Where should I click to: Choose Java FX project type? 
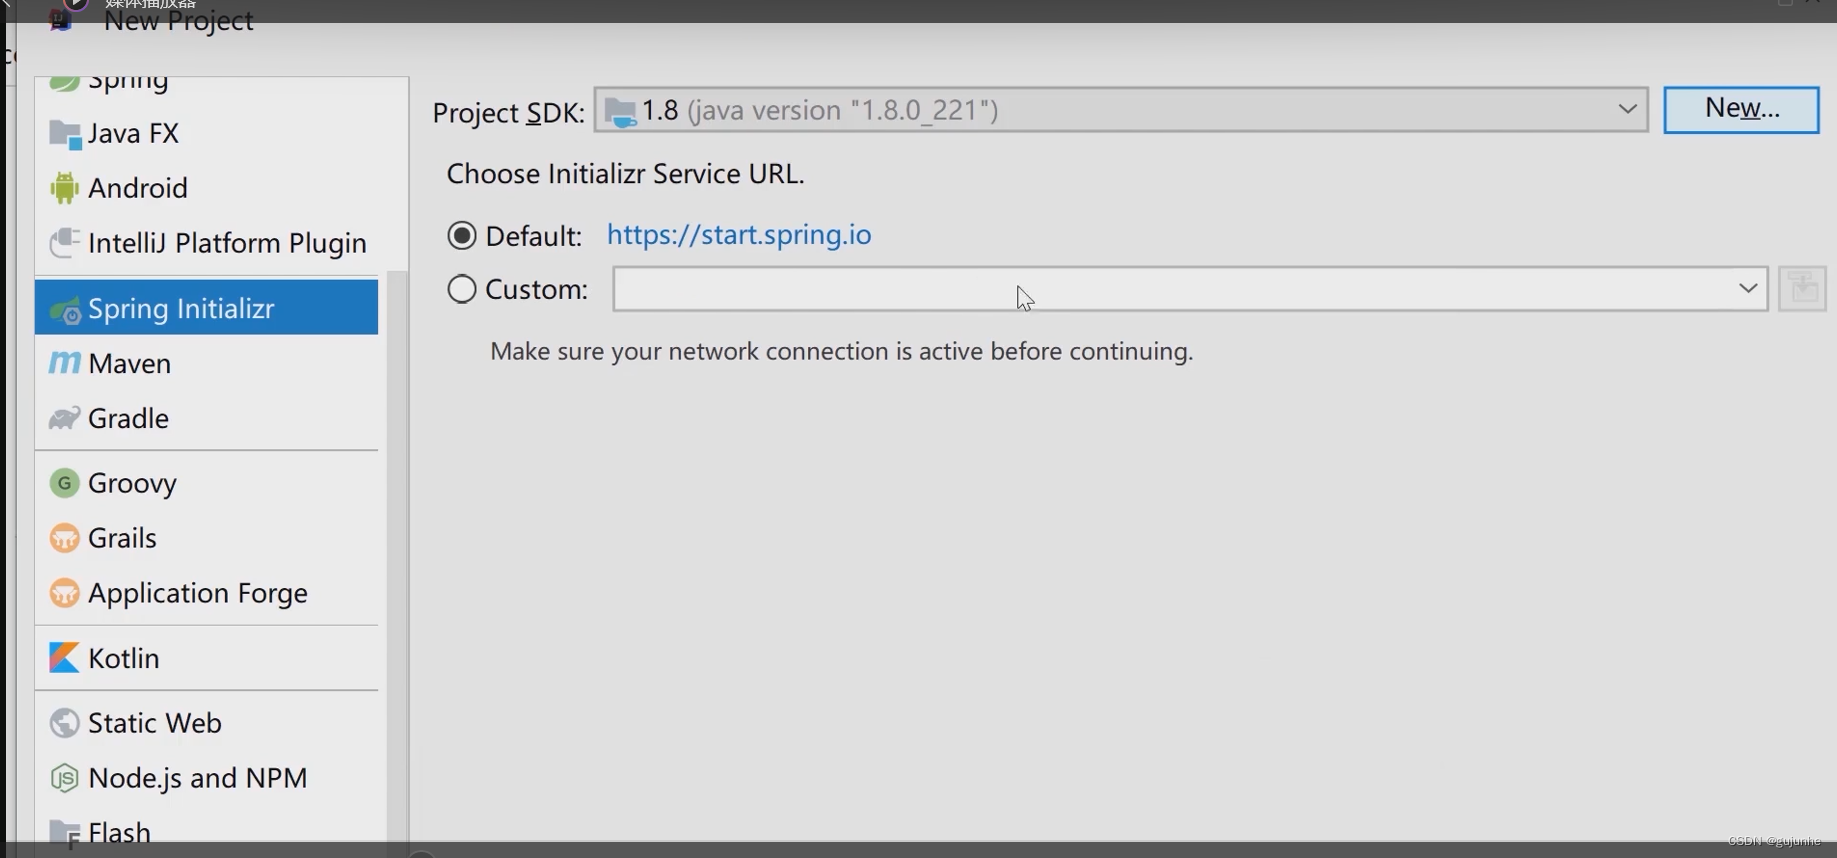(x=206, y=134)
